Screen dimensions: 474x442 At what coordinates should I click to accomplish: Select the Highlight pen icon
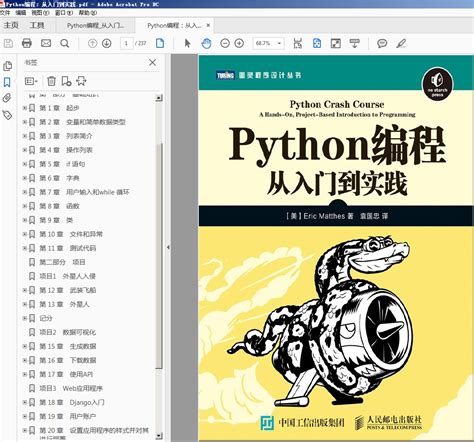401,43
